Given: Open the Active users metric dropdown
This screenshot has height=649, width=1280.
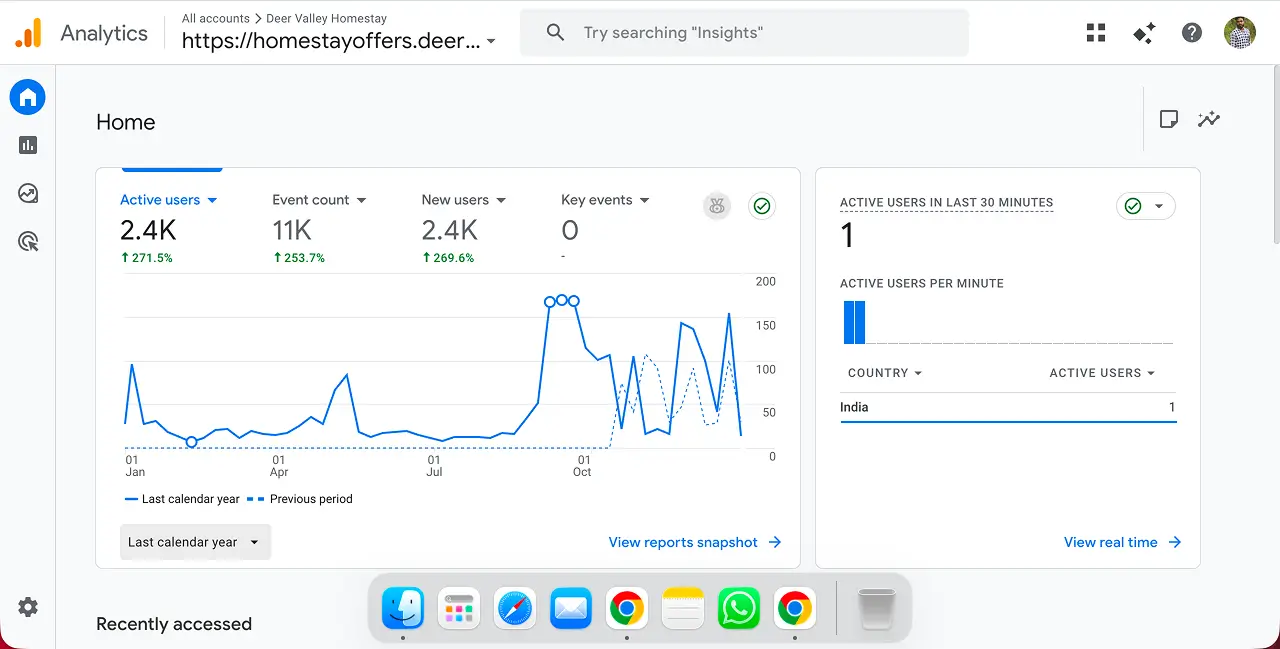Looking at the screenshot, I should (x=168, y=200).
